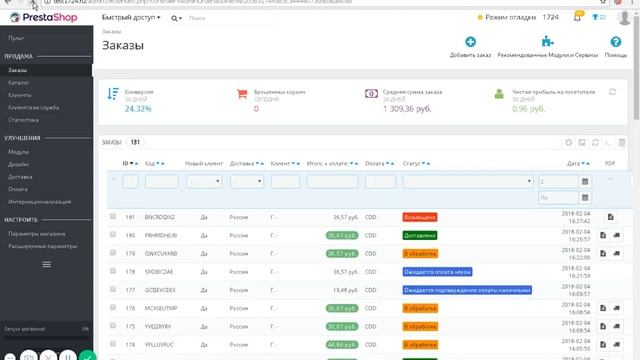The image size is (640, 360).
Task: Click the net profit per visitor icon
Action: [x=499, y=94]
